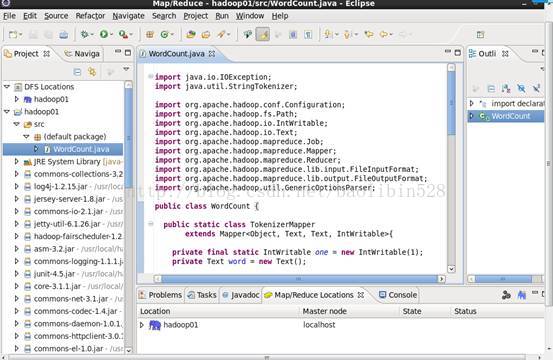The width and height of the screenshot is (553, 360).
Task: Click the Open Perspective icon
Action: point(480,35)
